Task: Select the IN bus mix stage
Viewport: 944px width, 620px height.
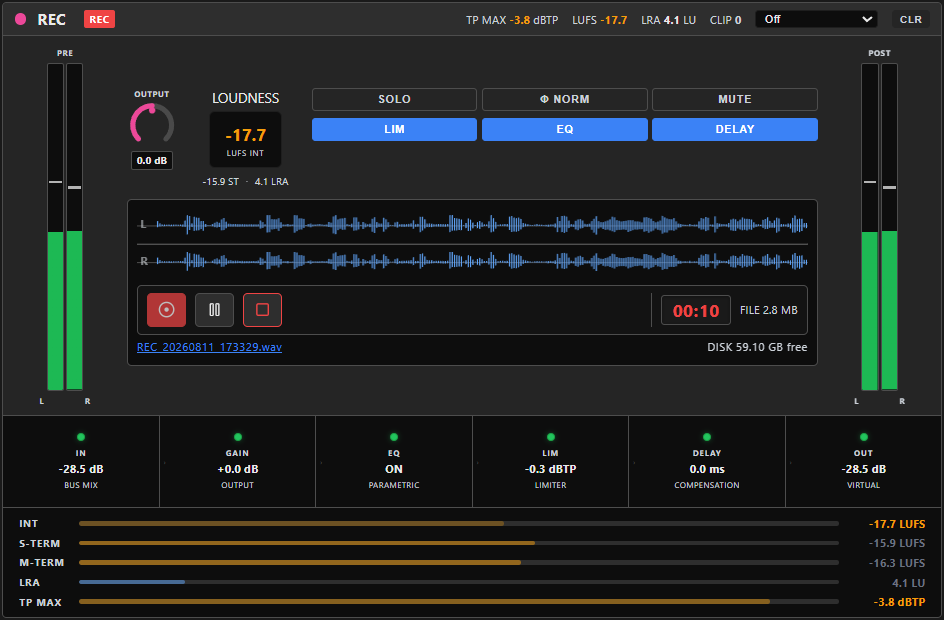Action: (81, 461)
